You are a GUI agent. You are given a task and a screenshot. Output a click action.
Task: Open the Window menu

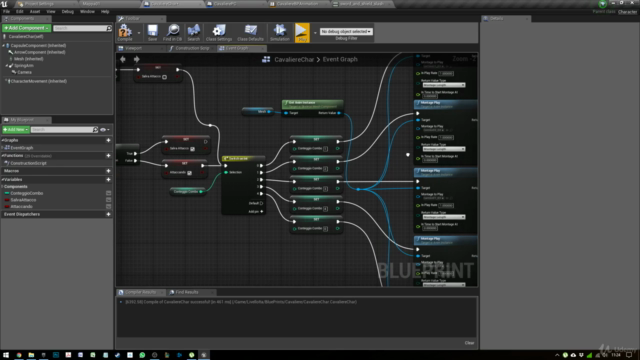coord(87,11)
